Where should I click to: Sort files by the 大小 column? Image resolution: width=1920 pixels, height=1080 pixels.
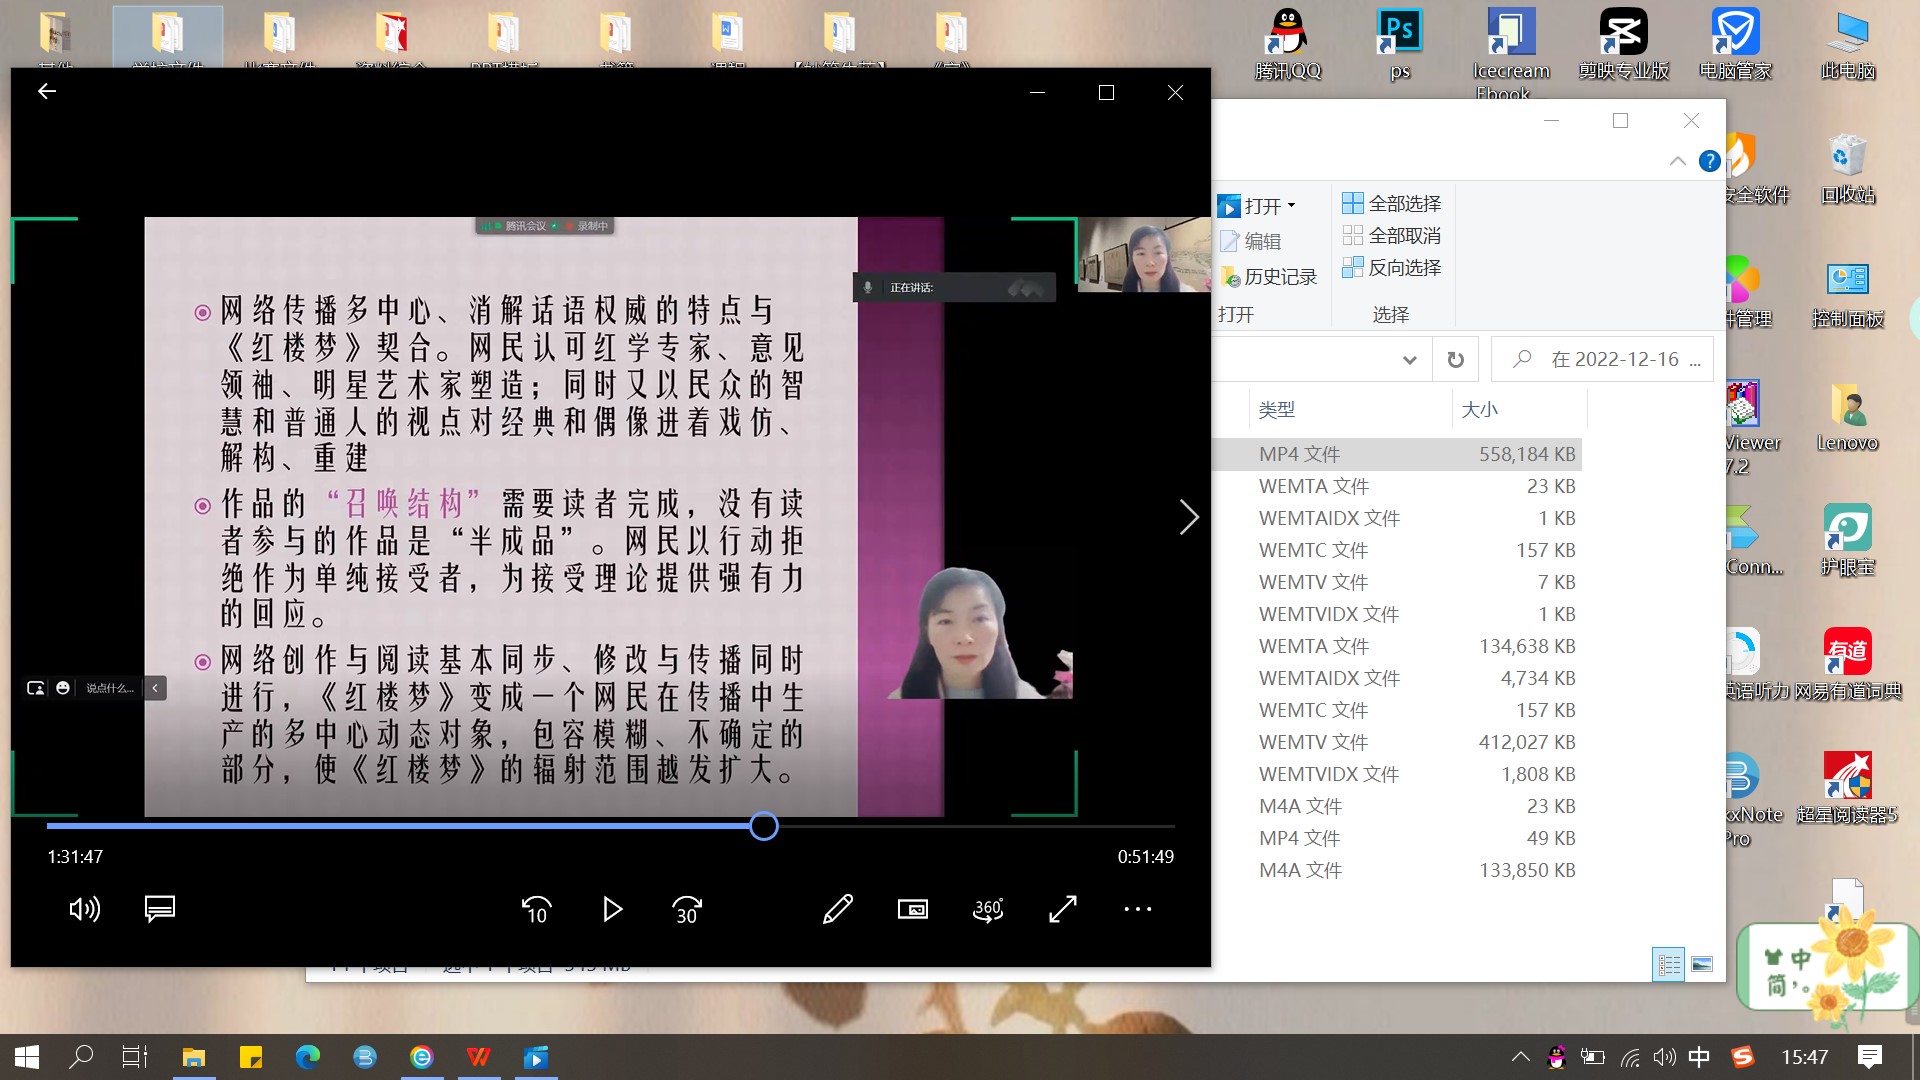coord(1480,410)
